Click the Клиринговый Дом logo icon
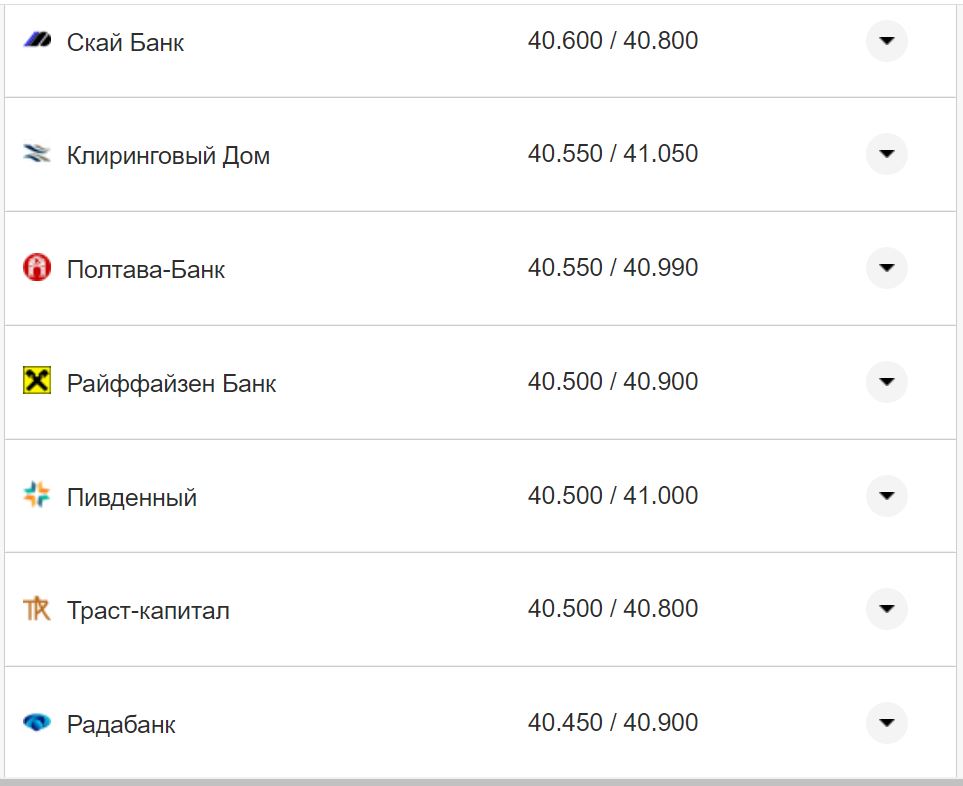The width and height of the screenshot is (963, 786). 35,154
